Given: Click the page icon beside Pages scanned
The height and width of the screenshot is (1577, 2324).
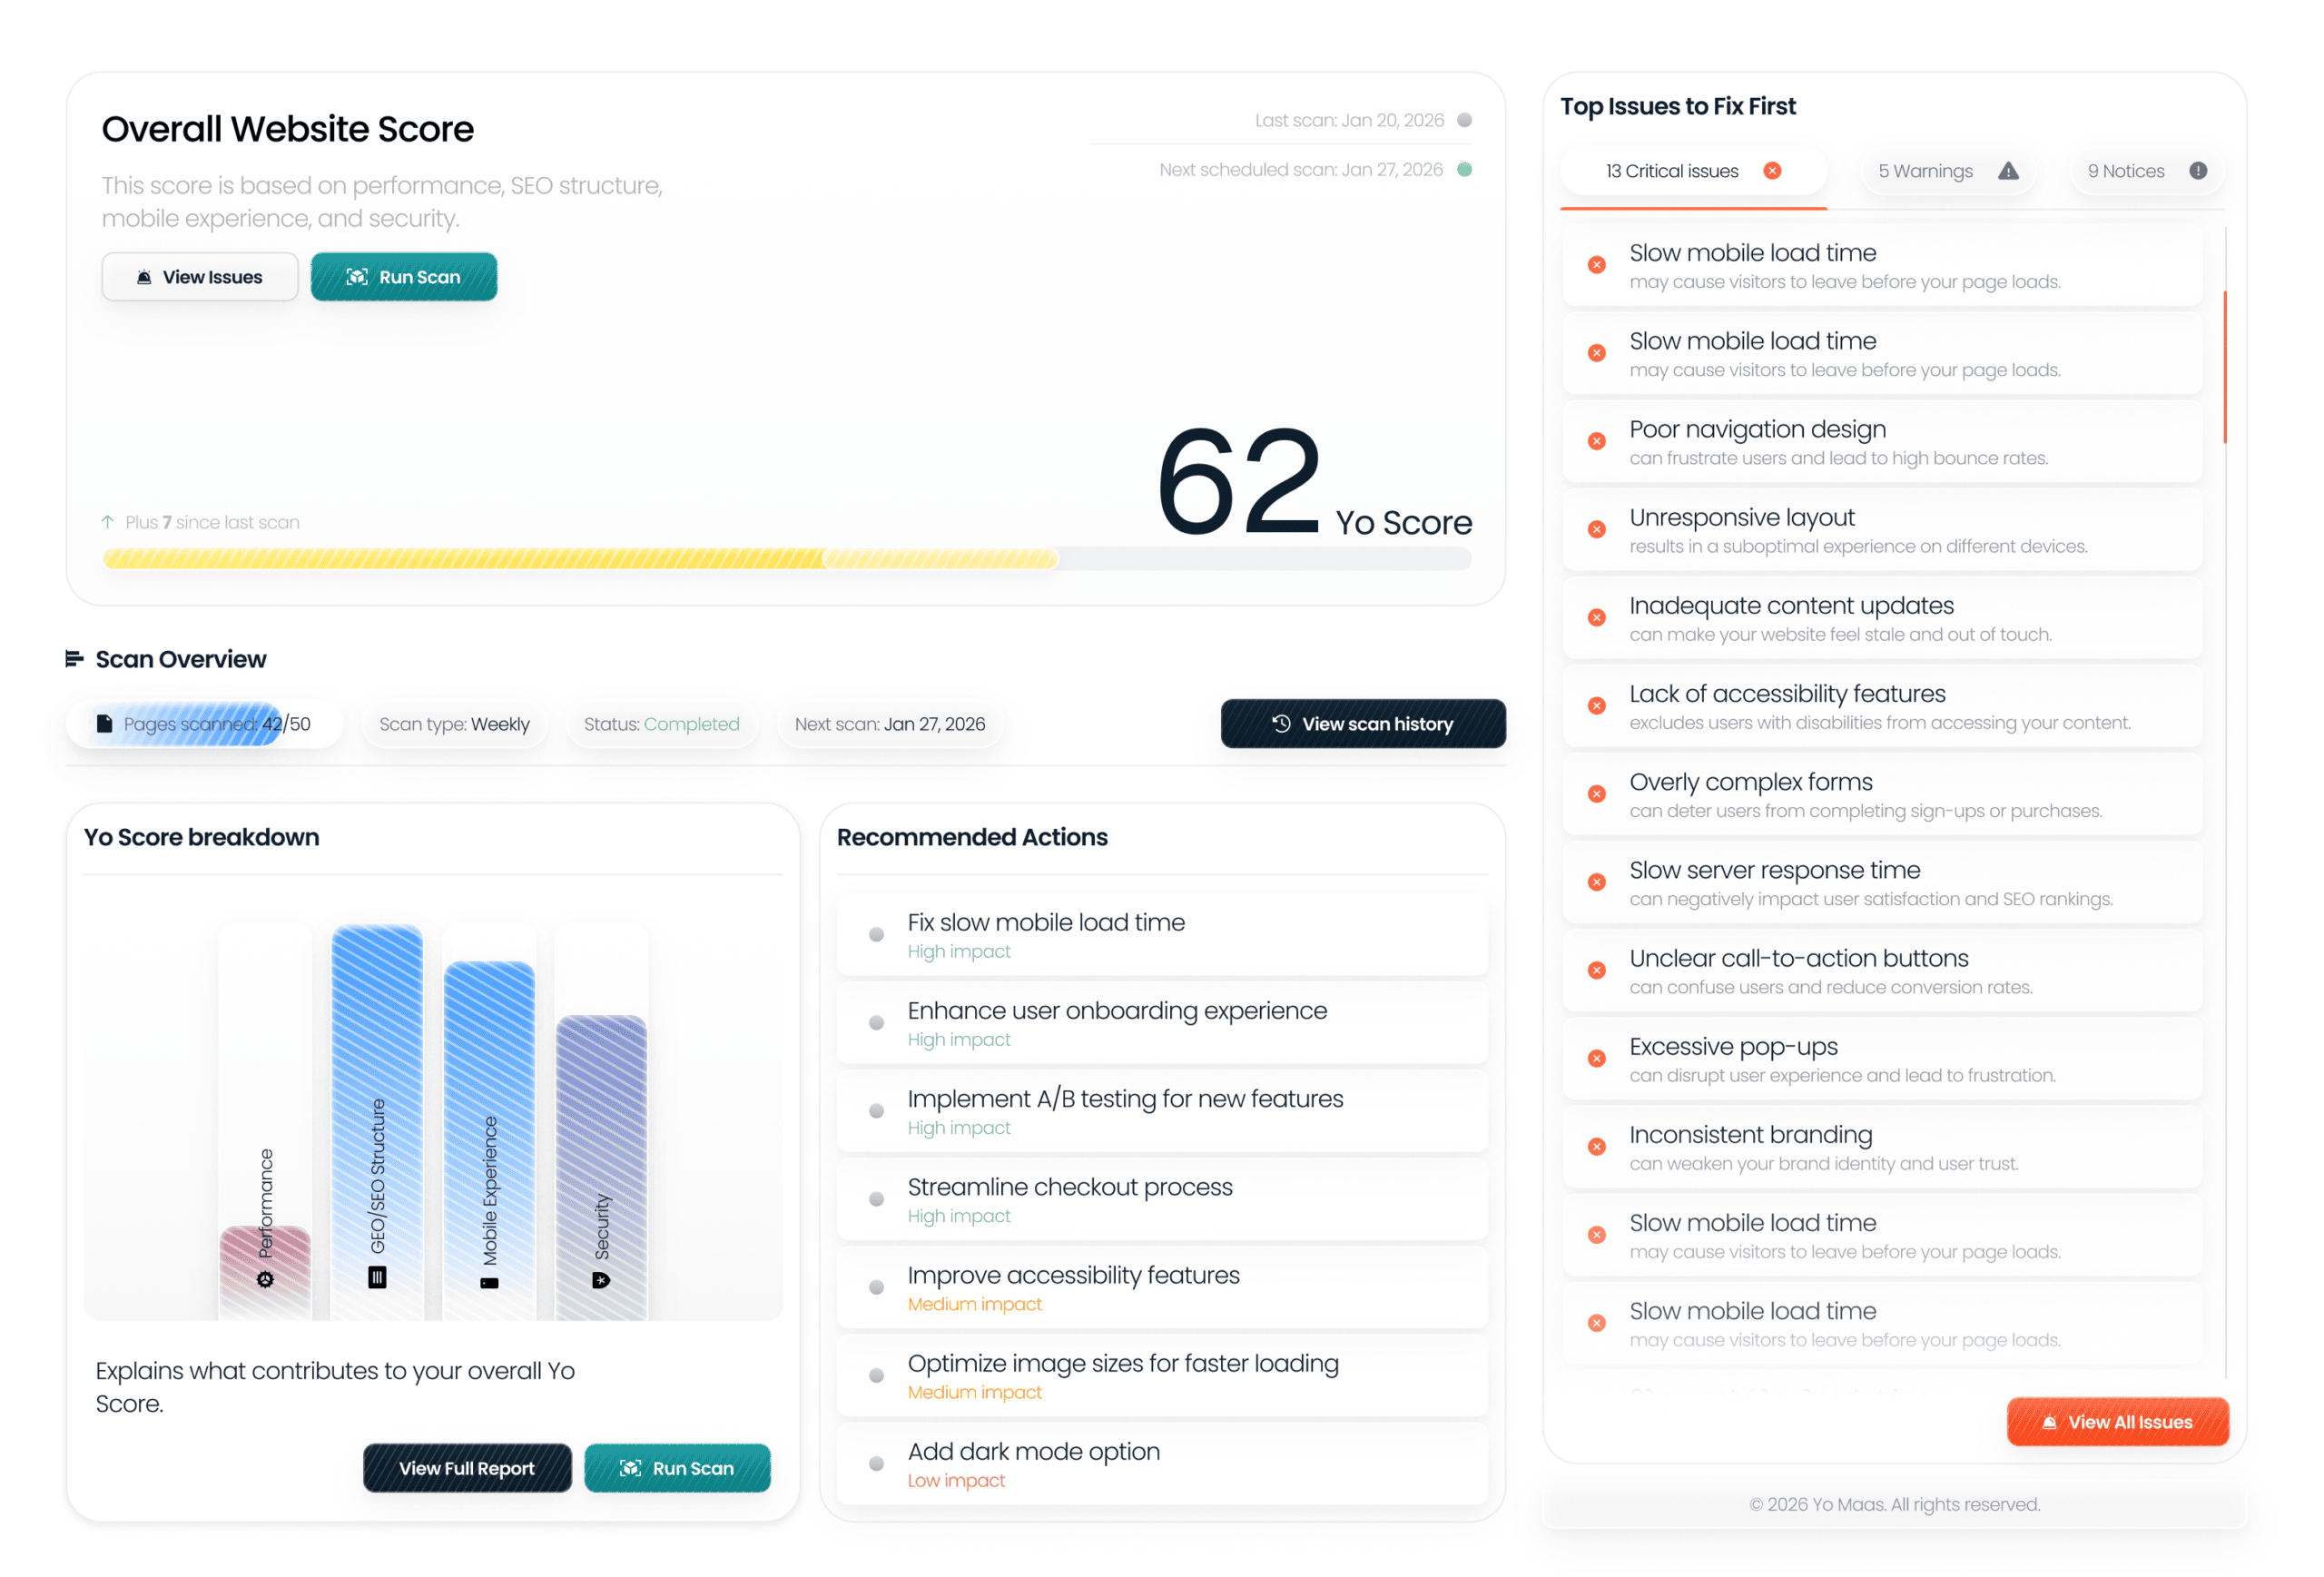Looking at the screenshot, I should coord(104,723).
